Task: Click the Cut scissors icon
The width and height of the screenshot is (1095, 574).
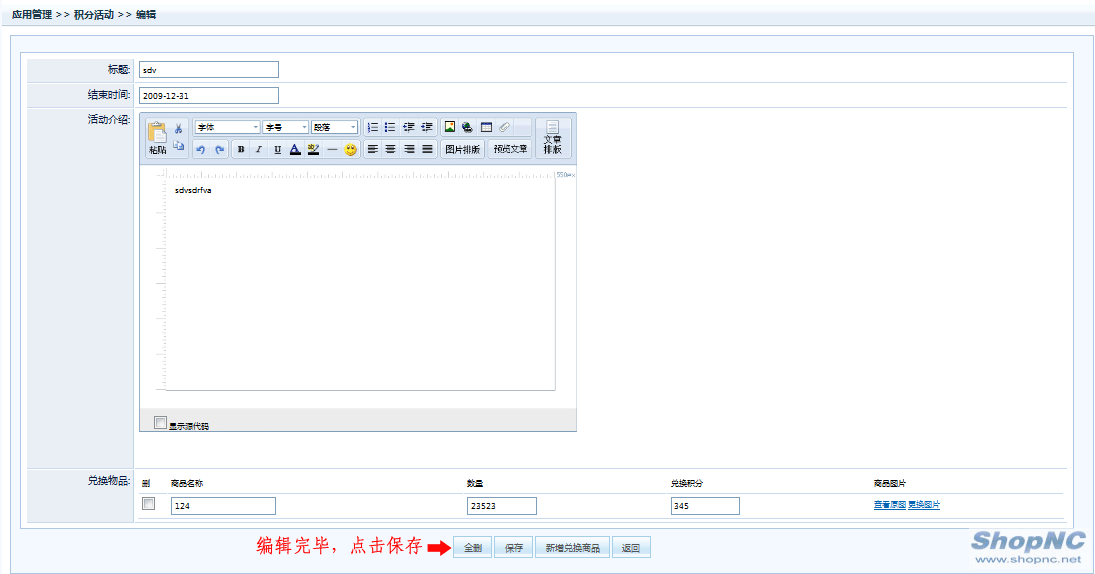Action: tap(179, 128)
